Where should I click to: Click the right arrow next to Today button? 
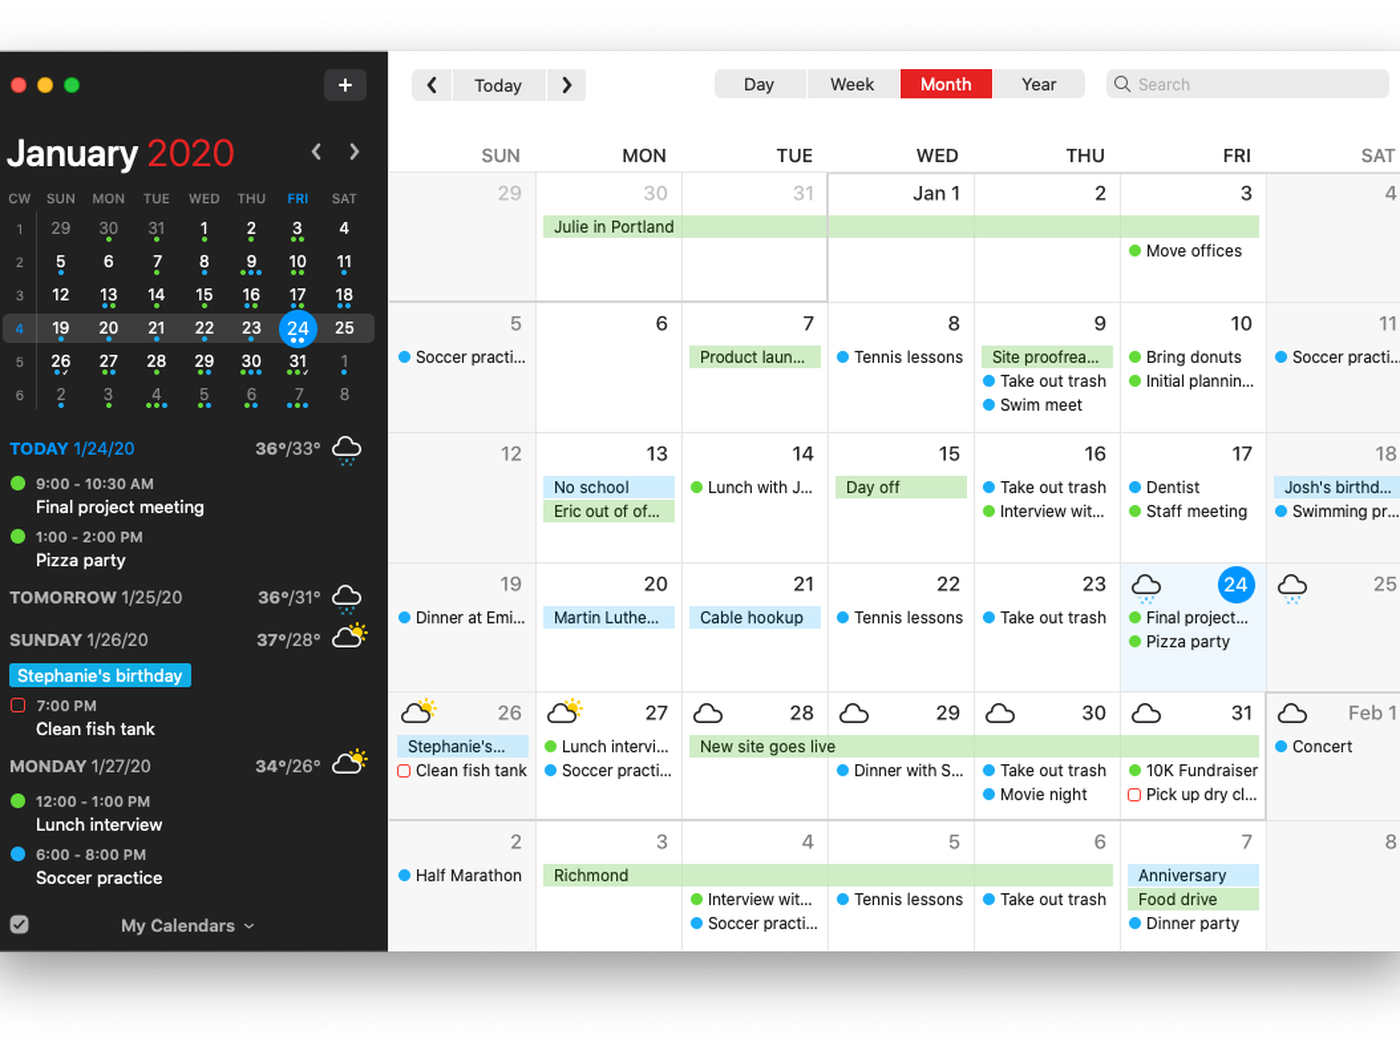pos(566,85)
